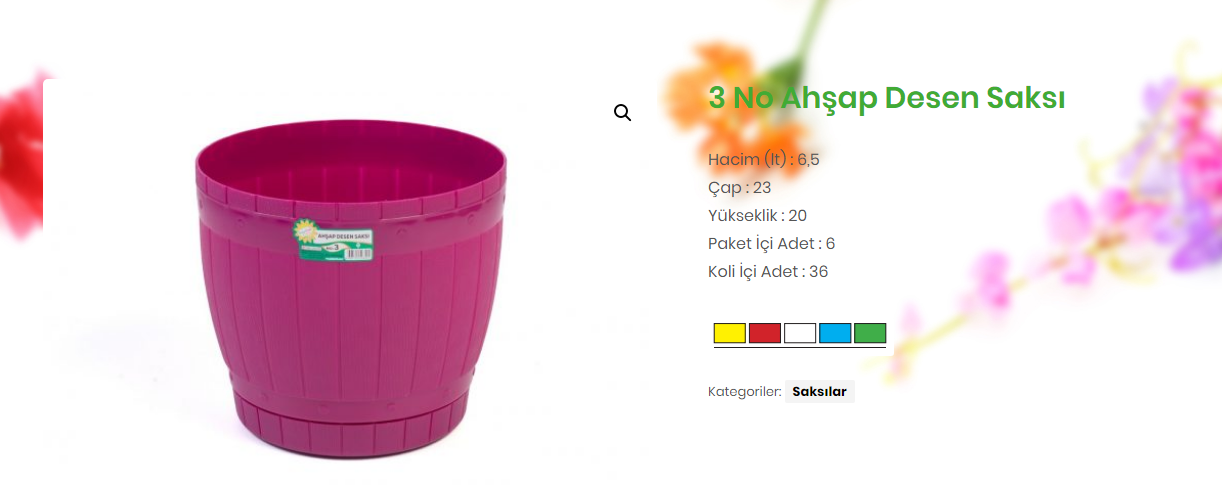Image resolution: width=1222 pixels, height=485 pixels.
Task: Pick the blue color swatch
Action: point(835,333)
